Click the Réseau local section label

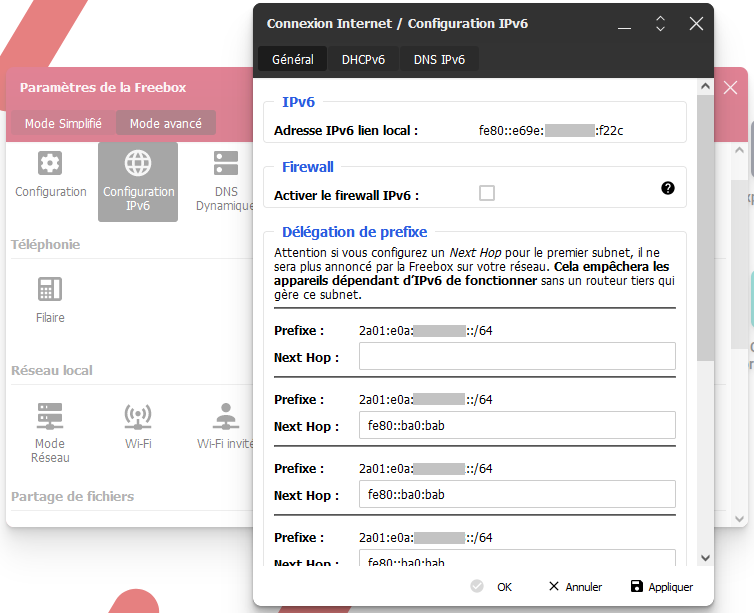coord(52,370)
